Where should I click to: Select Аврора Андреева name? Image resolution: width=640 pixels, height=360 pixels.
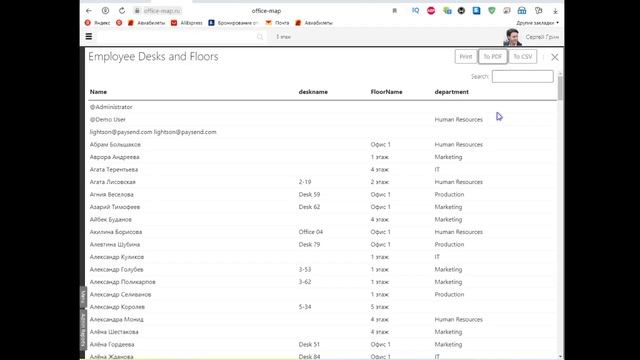[114, 157]
